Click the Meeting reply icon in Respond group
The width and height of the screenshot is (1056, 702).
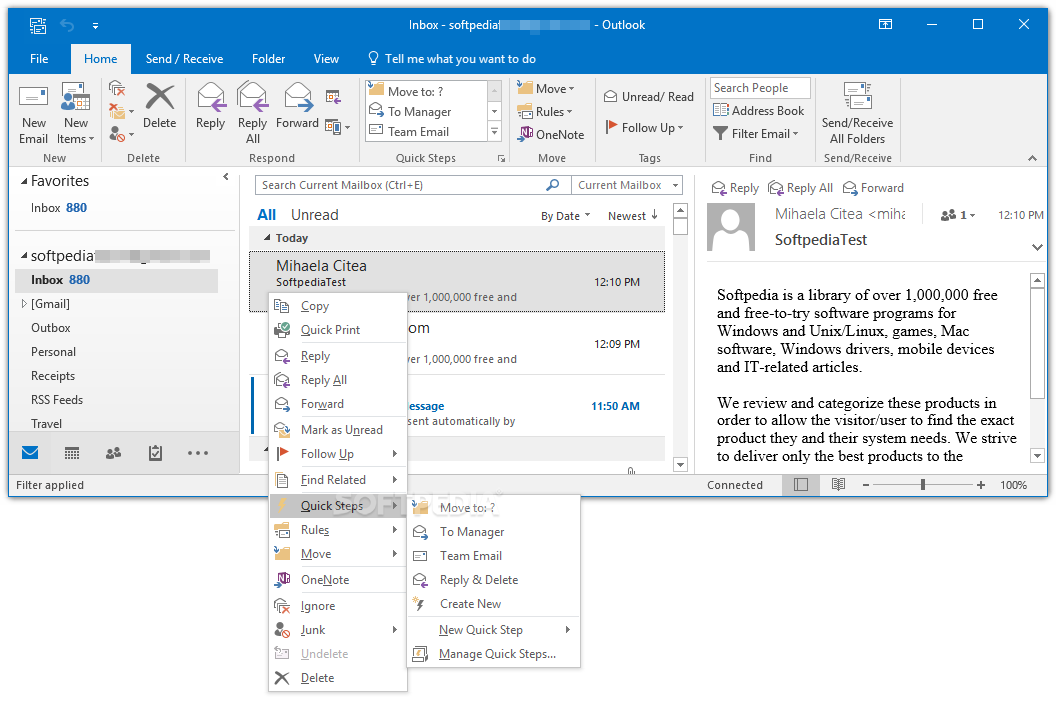click(333, 97)
